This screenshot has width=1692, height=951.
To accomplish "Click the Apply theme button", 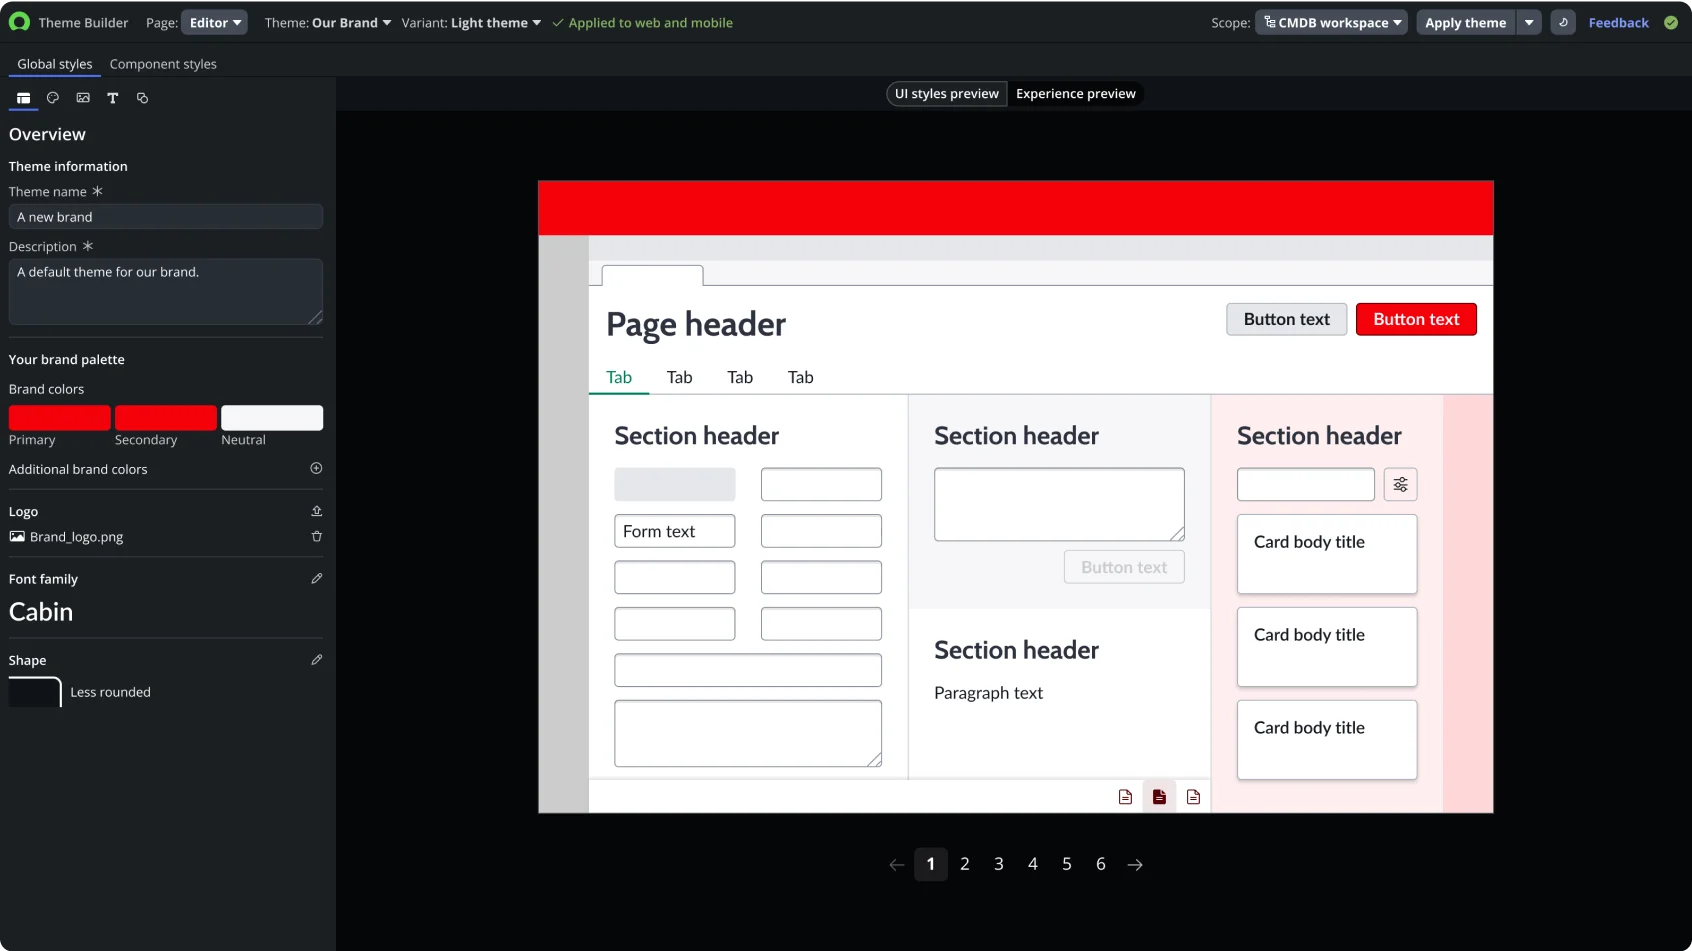I will point(1466,22).
